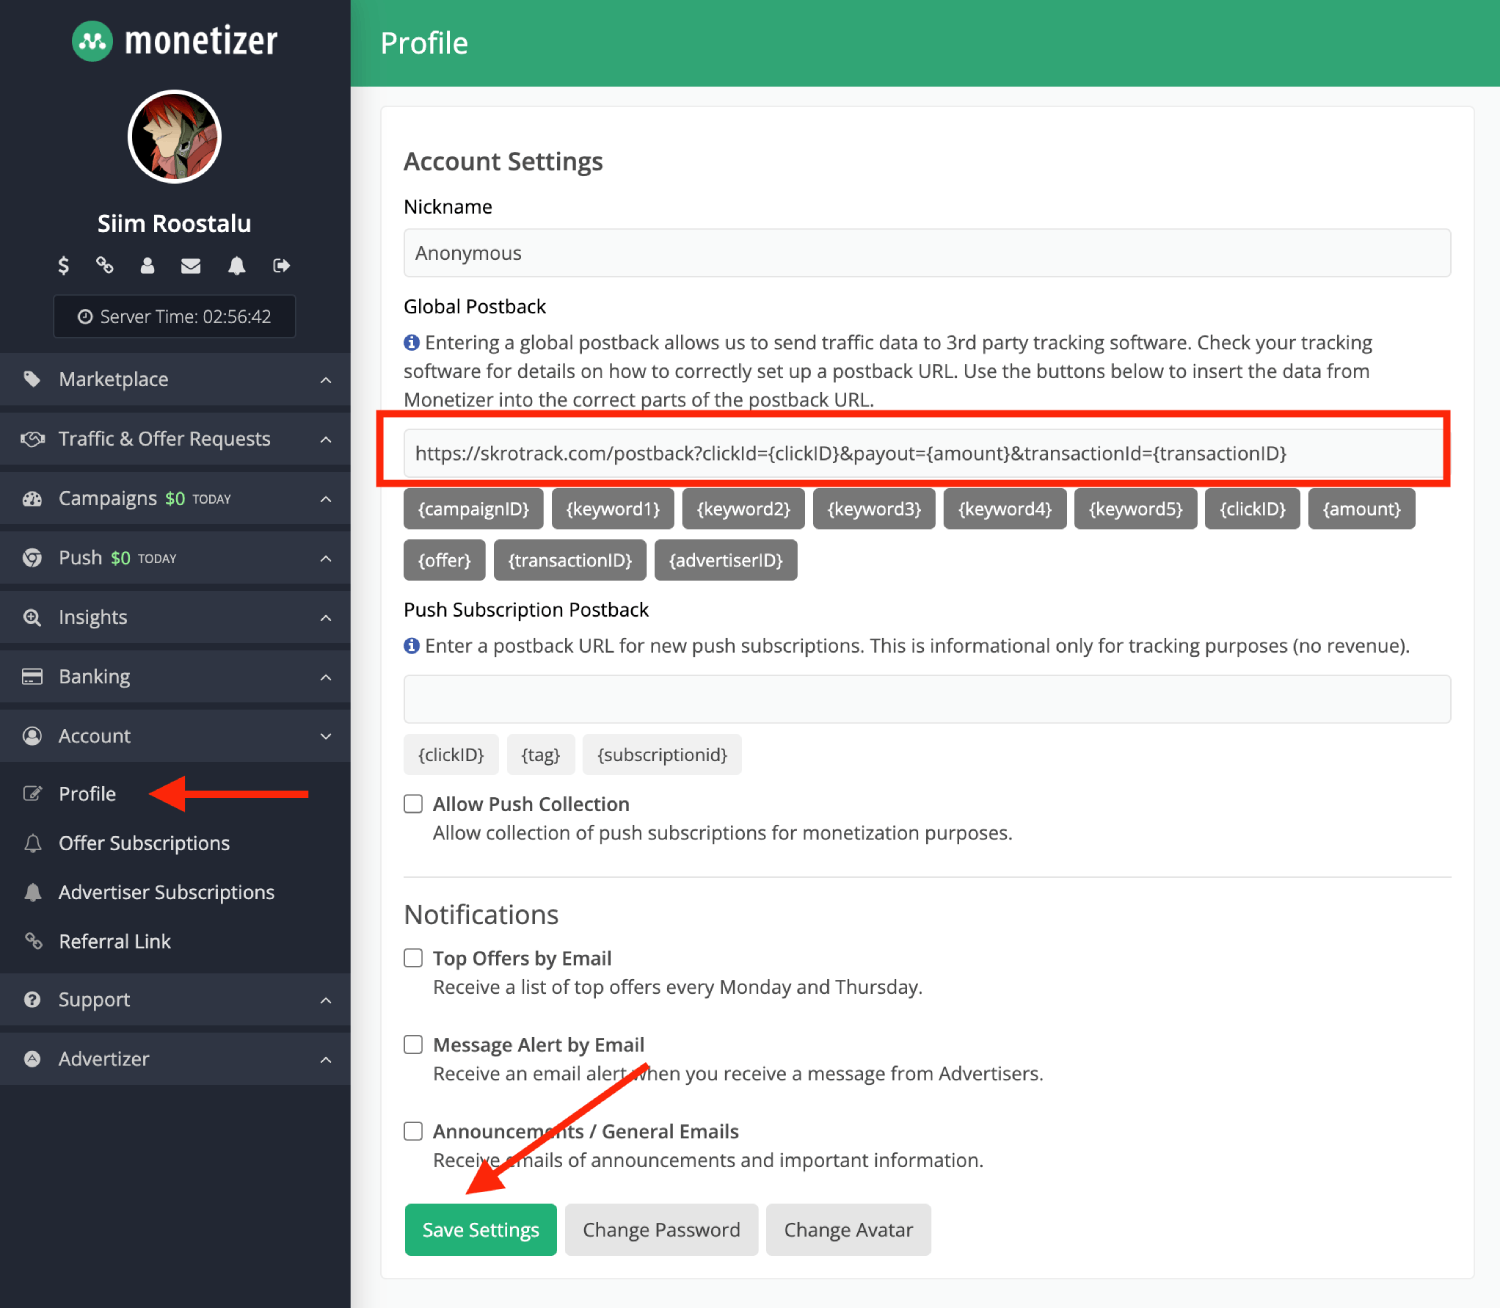This screenshot has width=1500, height=1308.
Task: Click the monetizer logo icon
Action: [93, 41]
